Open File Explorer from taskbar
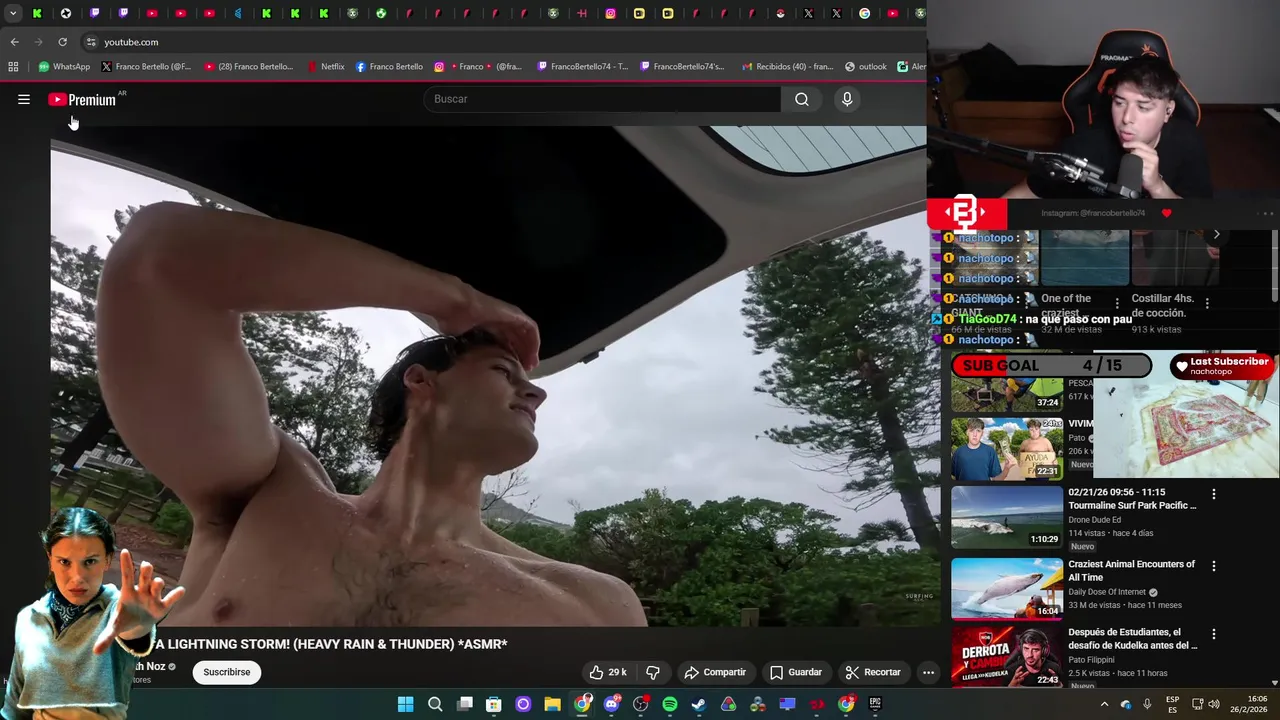 (552, 704)
